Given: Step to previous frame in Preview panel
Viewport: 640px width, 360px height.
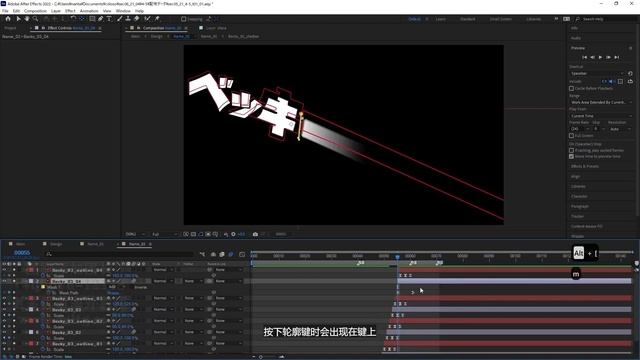Looking at the screenshot, I should pos(593,57).
